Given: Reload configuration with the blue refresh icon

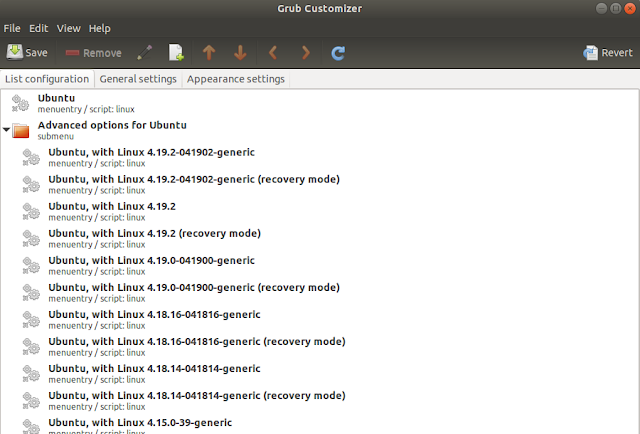Looking at the screenshot, I should [x=338, y=53].
